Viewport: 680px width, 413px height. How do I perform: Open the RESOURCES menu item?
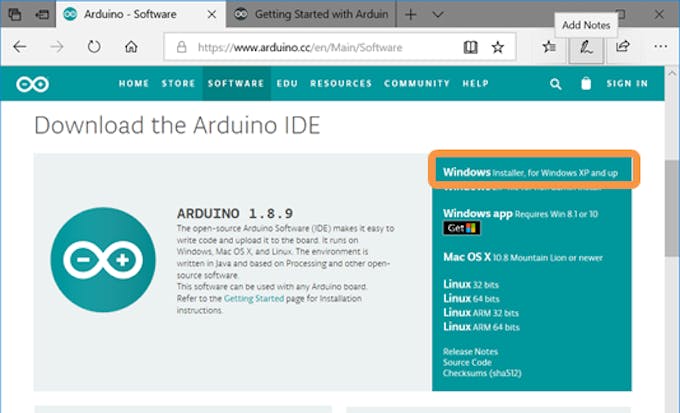coord(341,83)
